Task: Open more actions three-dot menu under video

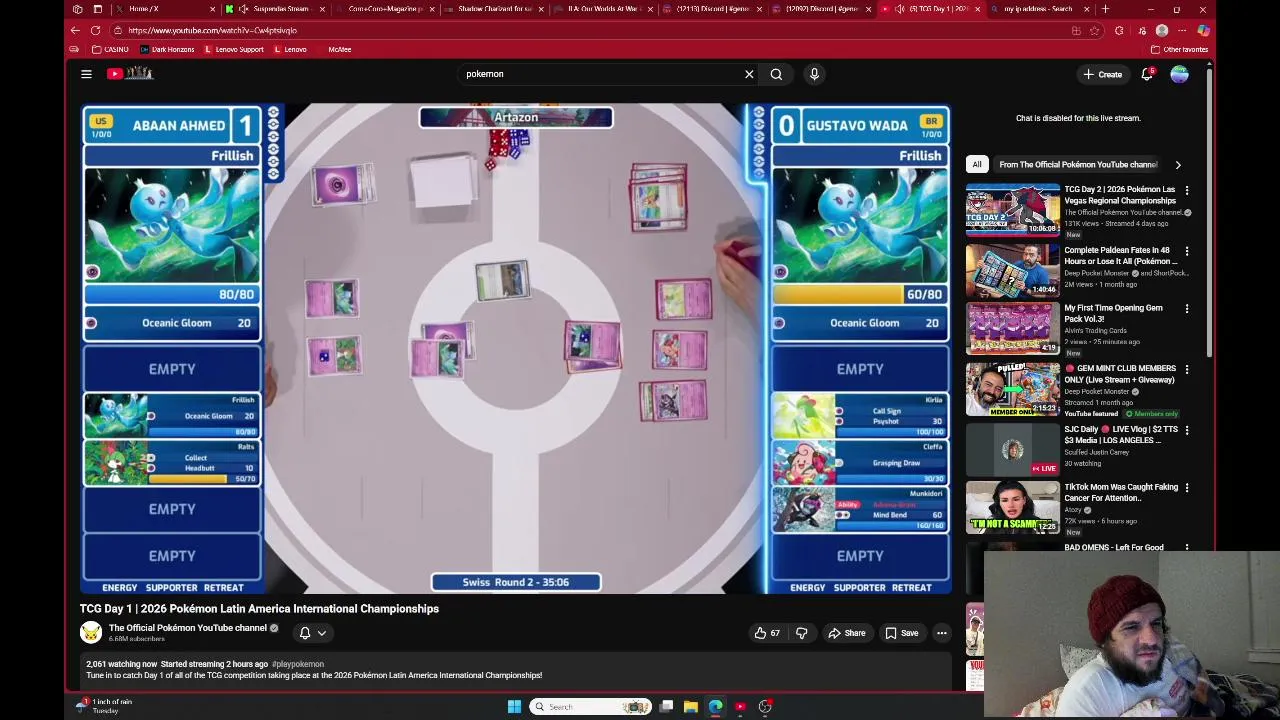Action: [x=942, y=633]
